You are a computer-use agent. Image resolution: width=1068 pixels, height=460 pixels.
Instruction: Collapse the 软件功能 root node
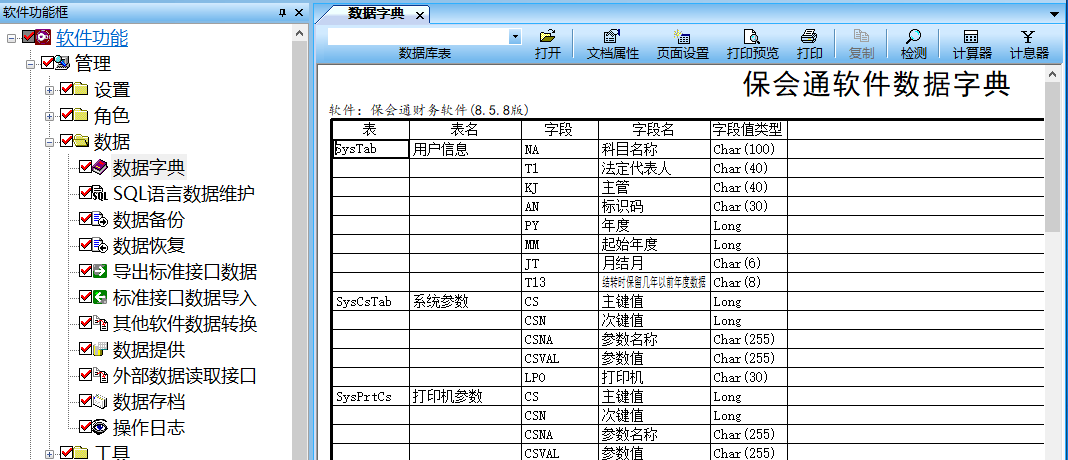[12, 38]
